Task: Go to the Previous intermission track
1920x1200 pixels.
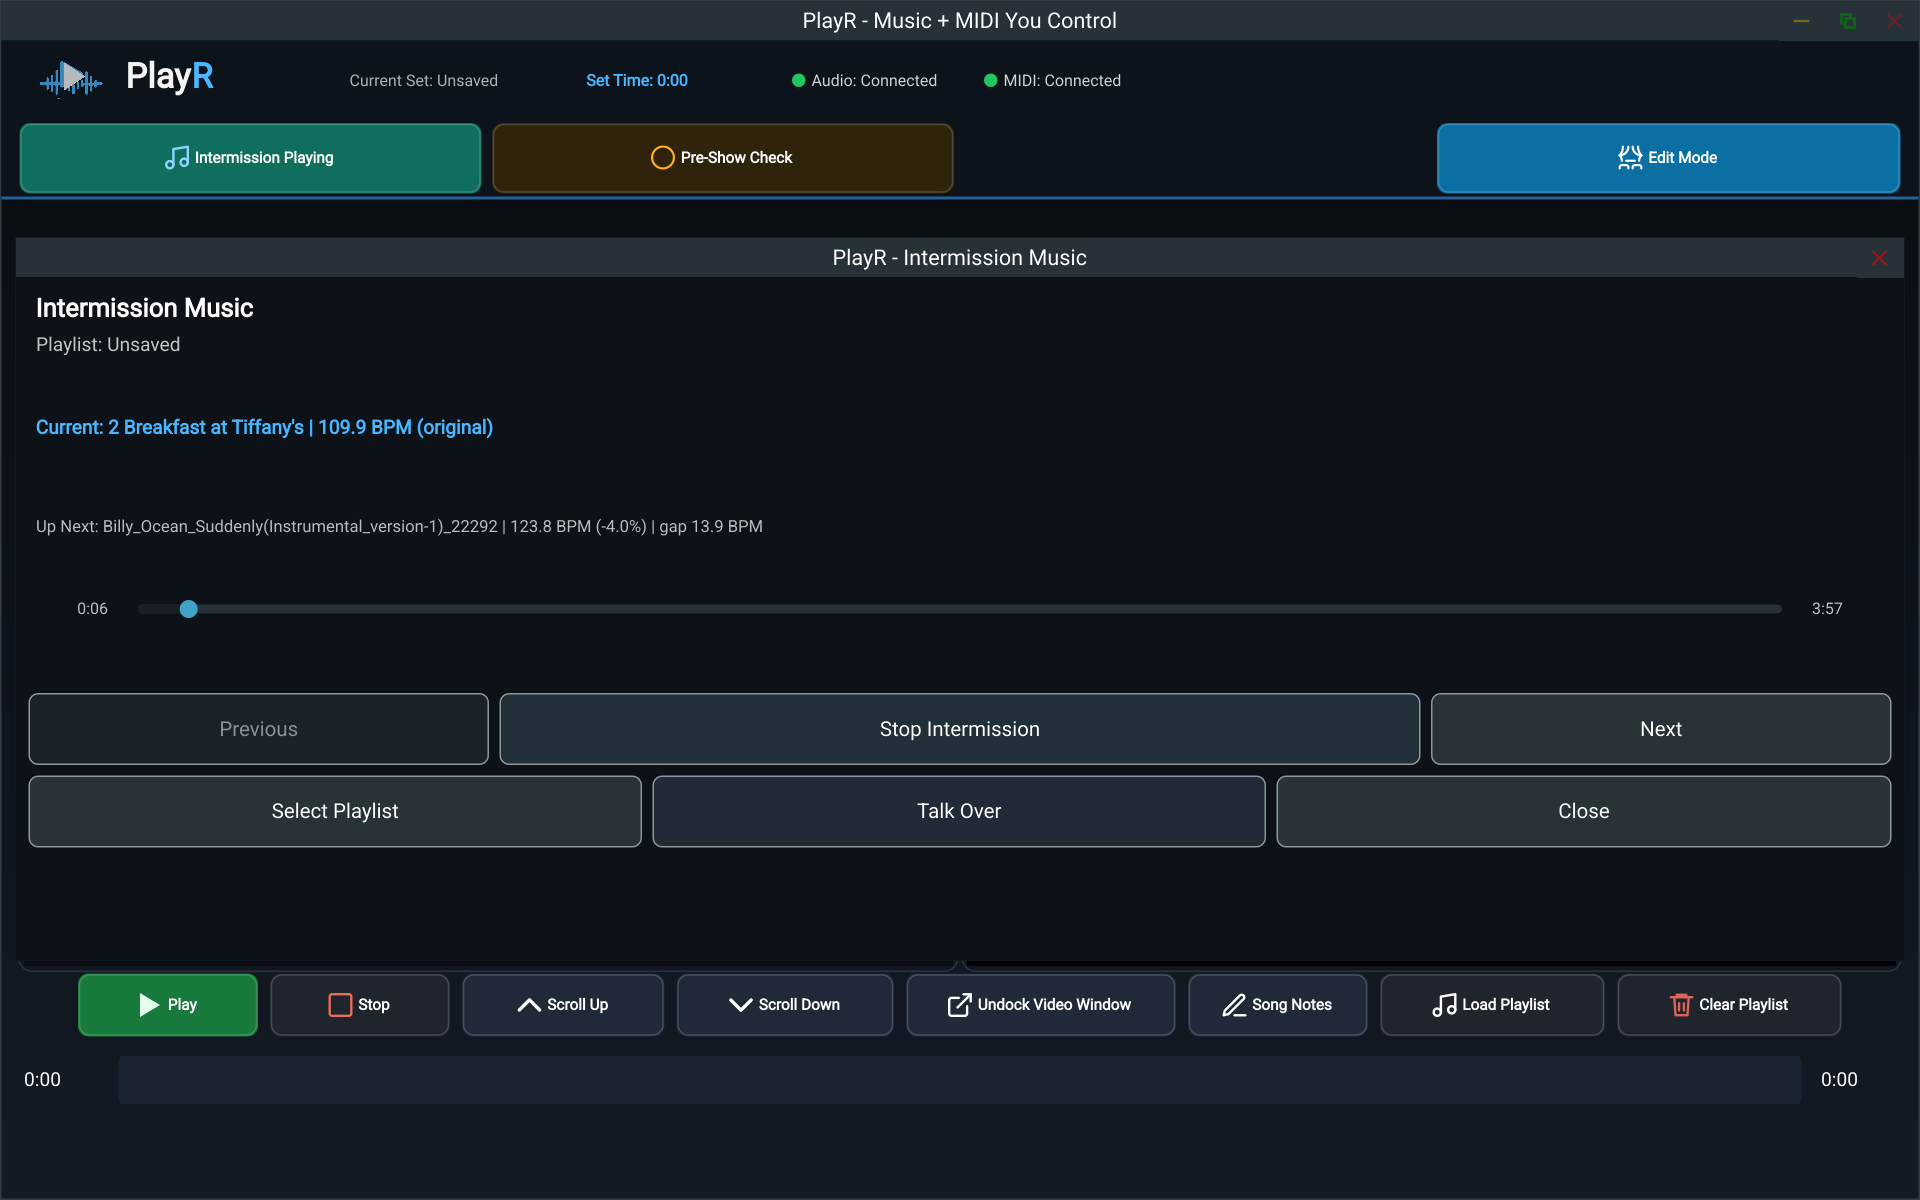Action: [258, 729]
